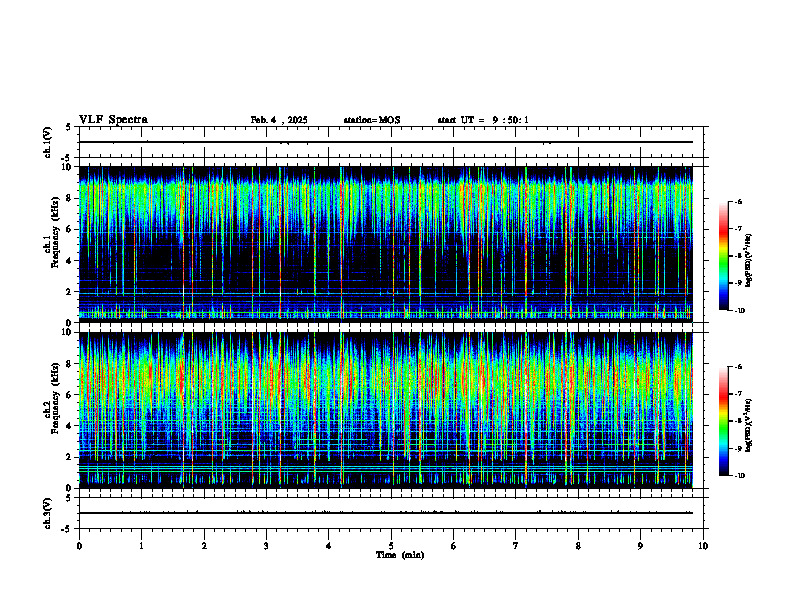Click time axis tick label '8'

tap(578, 546)
